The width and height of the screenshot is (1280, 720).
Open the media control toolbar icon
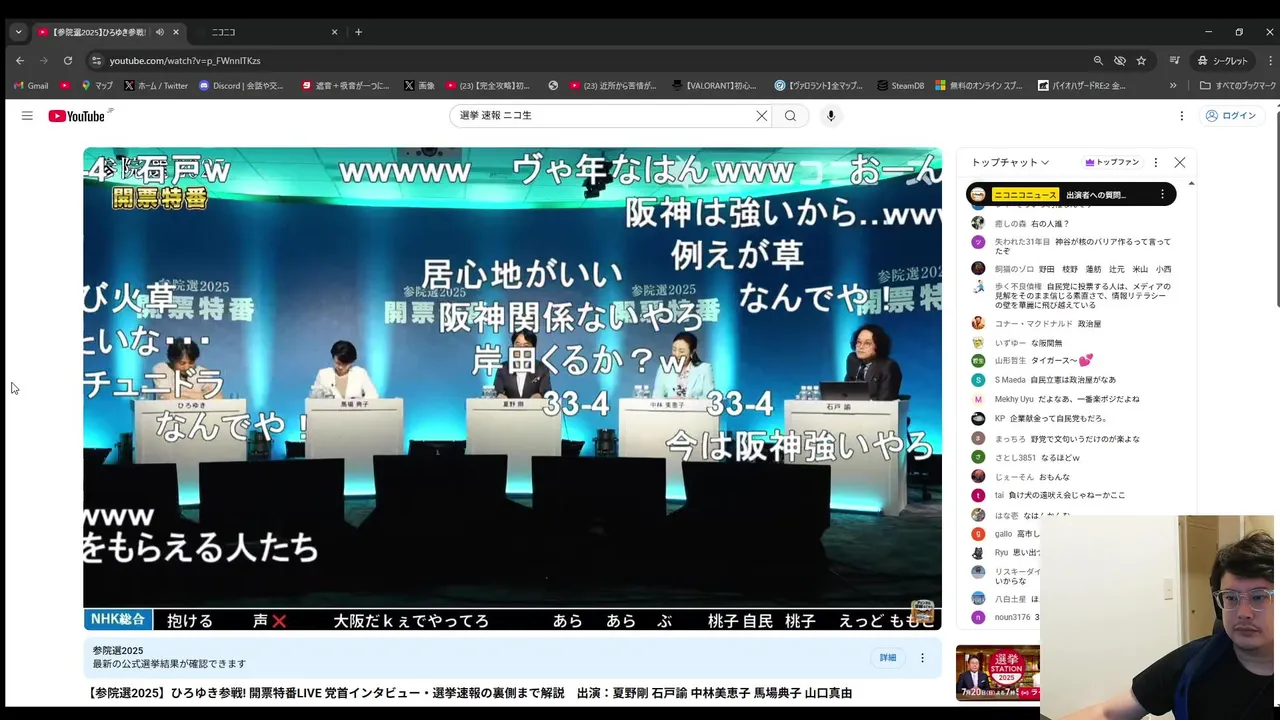point(1175,60)
